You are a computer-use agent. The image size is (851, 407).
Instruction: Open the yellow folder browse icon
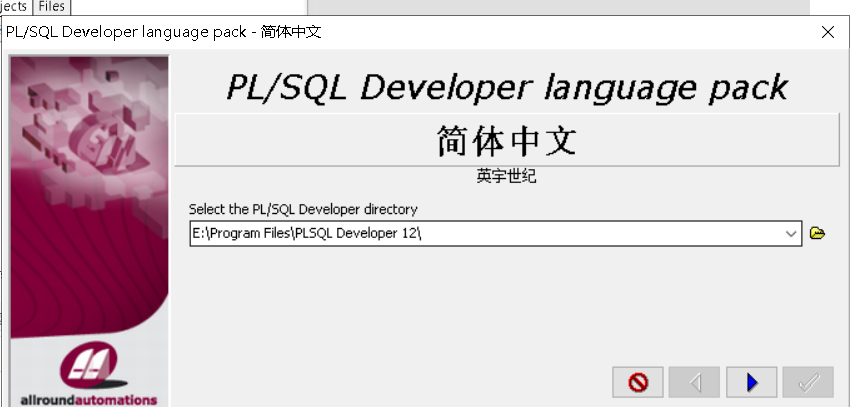pos(817,233)
